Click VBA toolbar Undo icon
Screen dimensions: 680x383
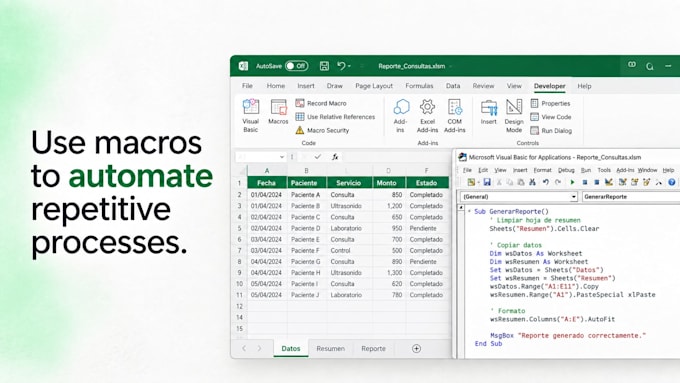point(546,182)
